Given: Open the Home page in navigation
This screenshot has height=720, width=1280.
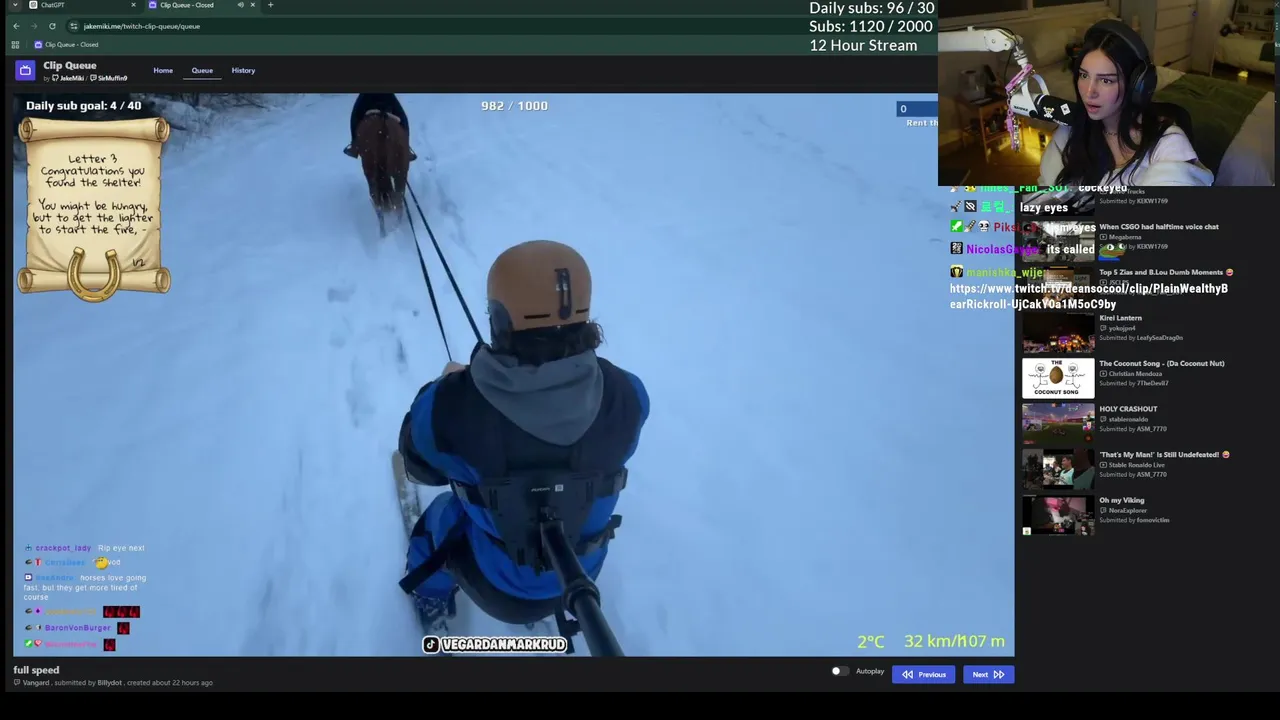Looking at the screenshot, I should click(x=163, y=70).
